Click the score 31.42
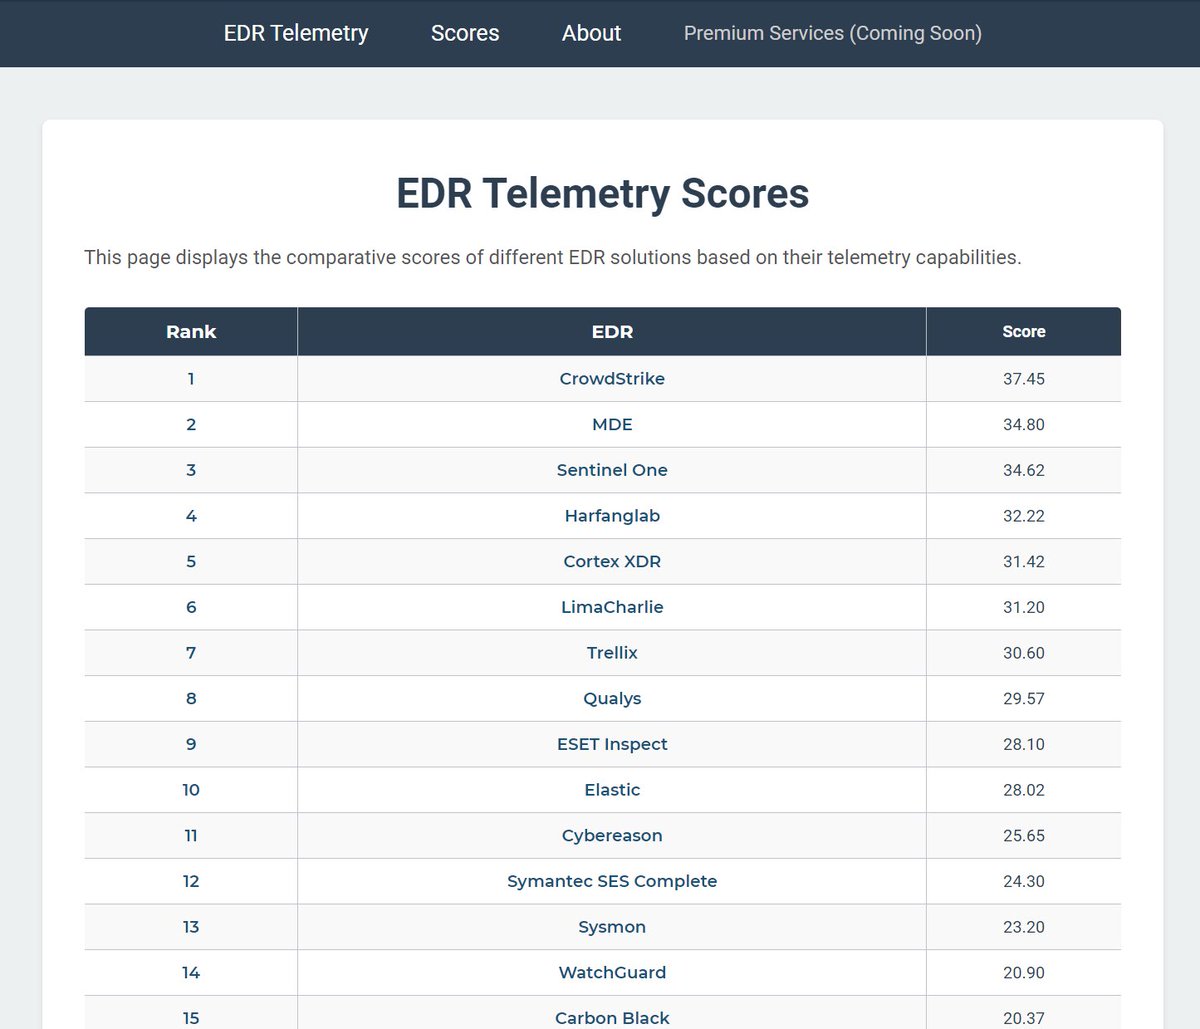This screenshot has height=1029, width=1200. click(x=1024, y=562)
